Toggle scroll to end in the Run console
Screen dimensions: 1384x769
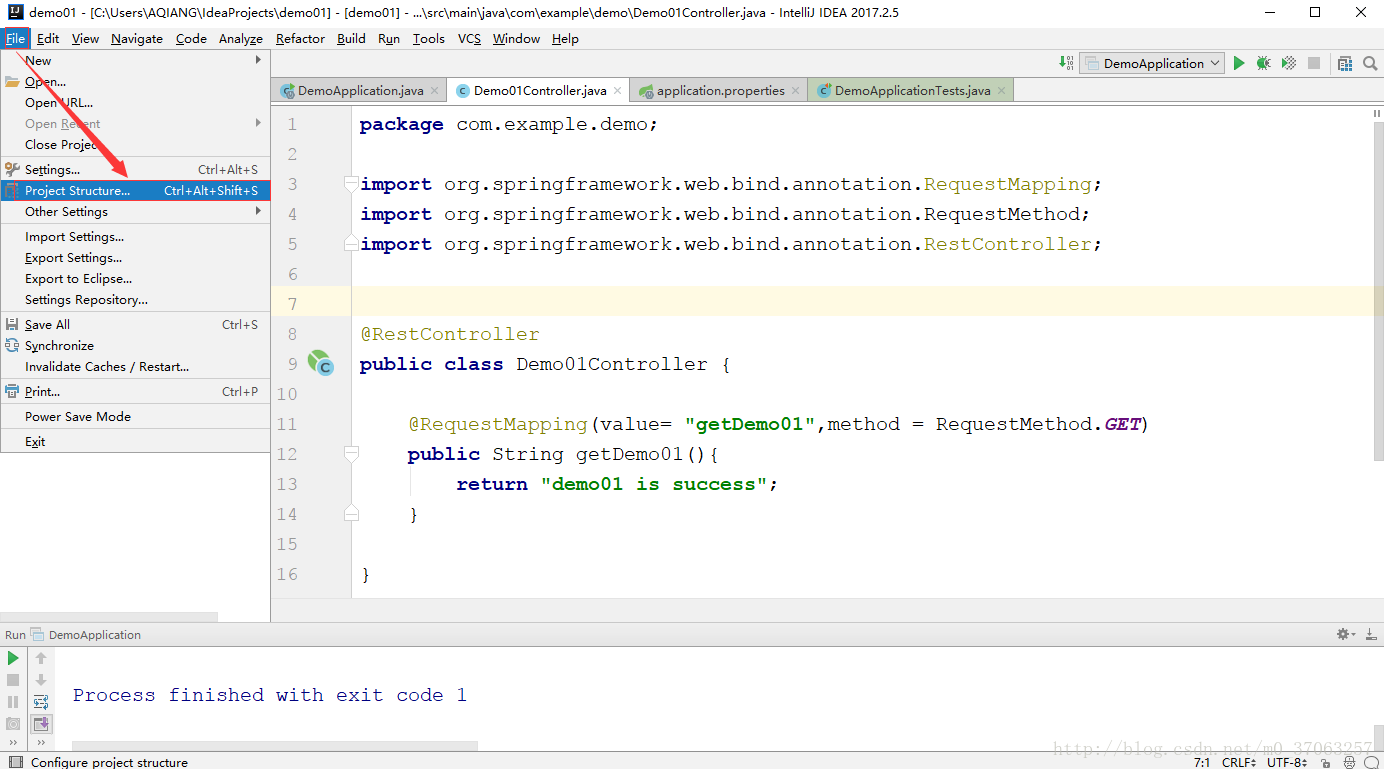point(41,724)
